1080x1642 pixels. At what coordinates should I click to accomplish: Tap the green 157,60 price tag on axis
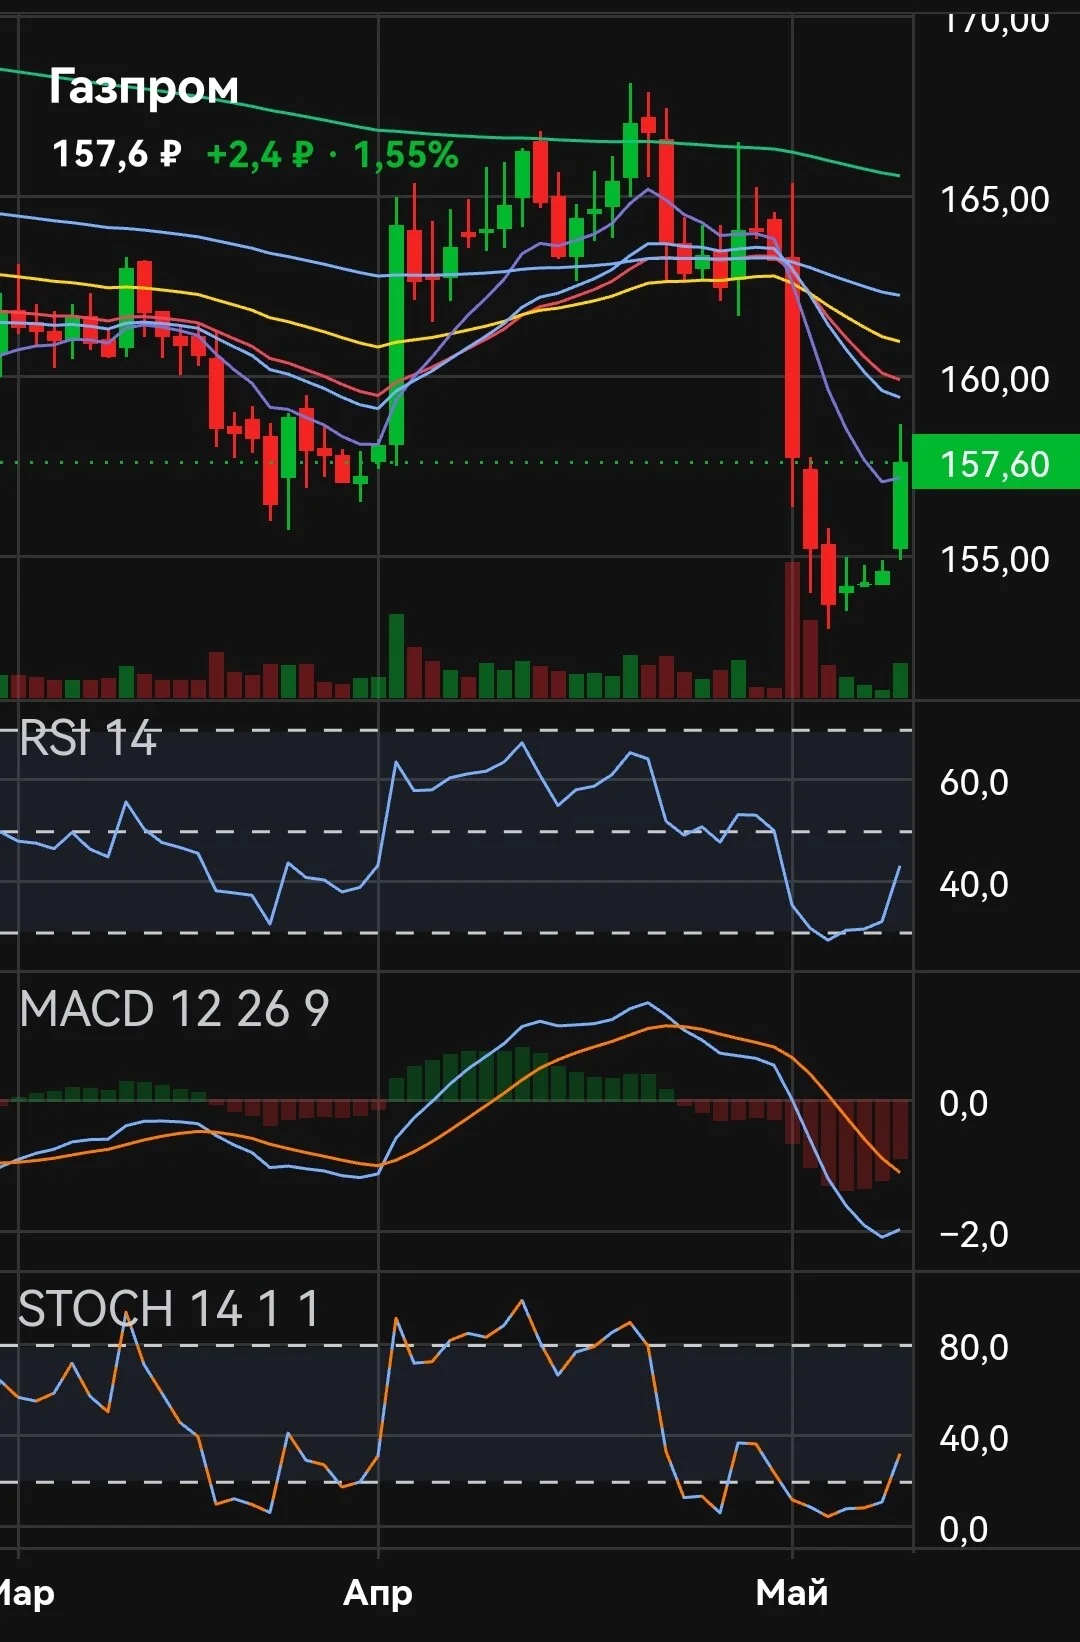click(996, 462)
